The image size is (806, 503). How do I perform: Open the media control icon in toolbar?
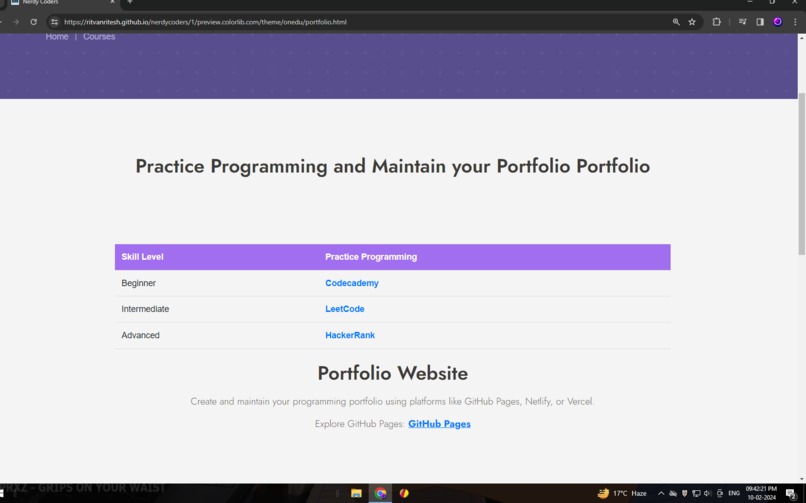point(742,22)
